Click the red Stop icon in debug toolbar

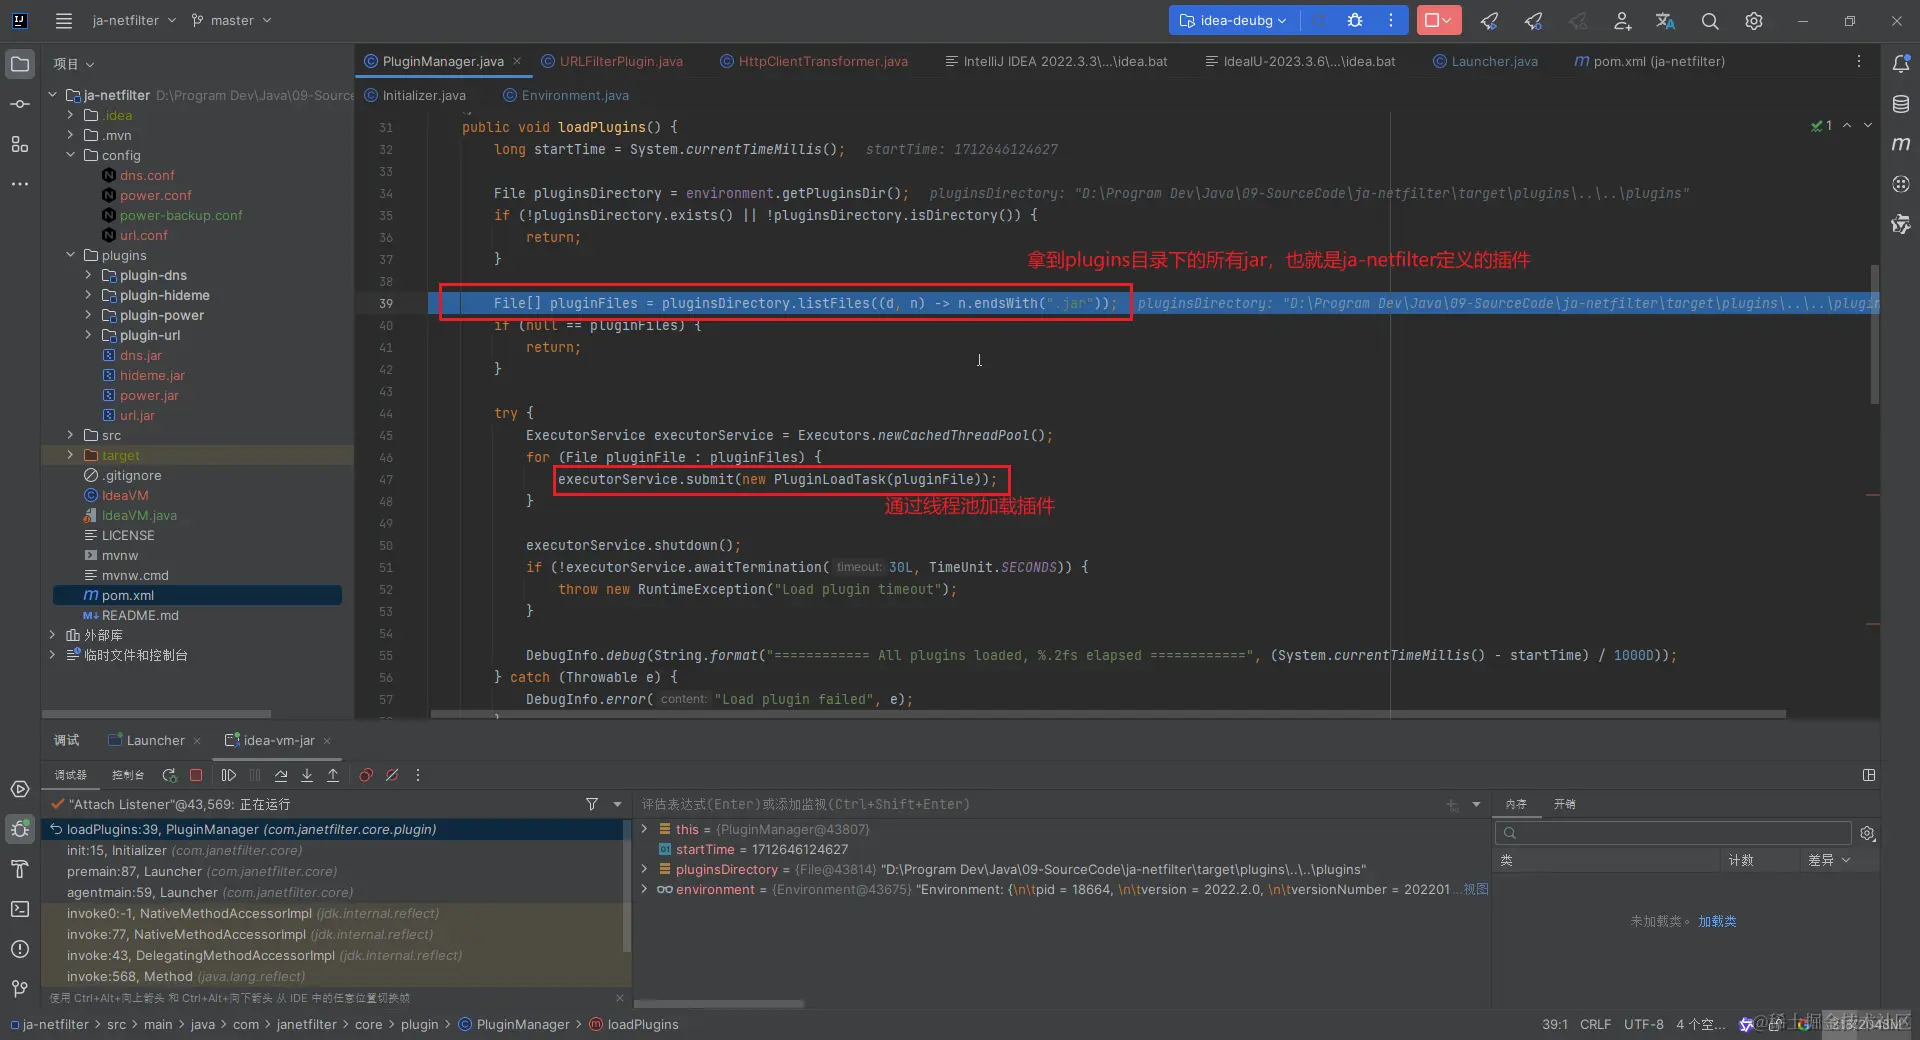click(x=196, y=775)
